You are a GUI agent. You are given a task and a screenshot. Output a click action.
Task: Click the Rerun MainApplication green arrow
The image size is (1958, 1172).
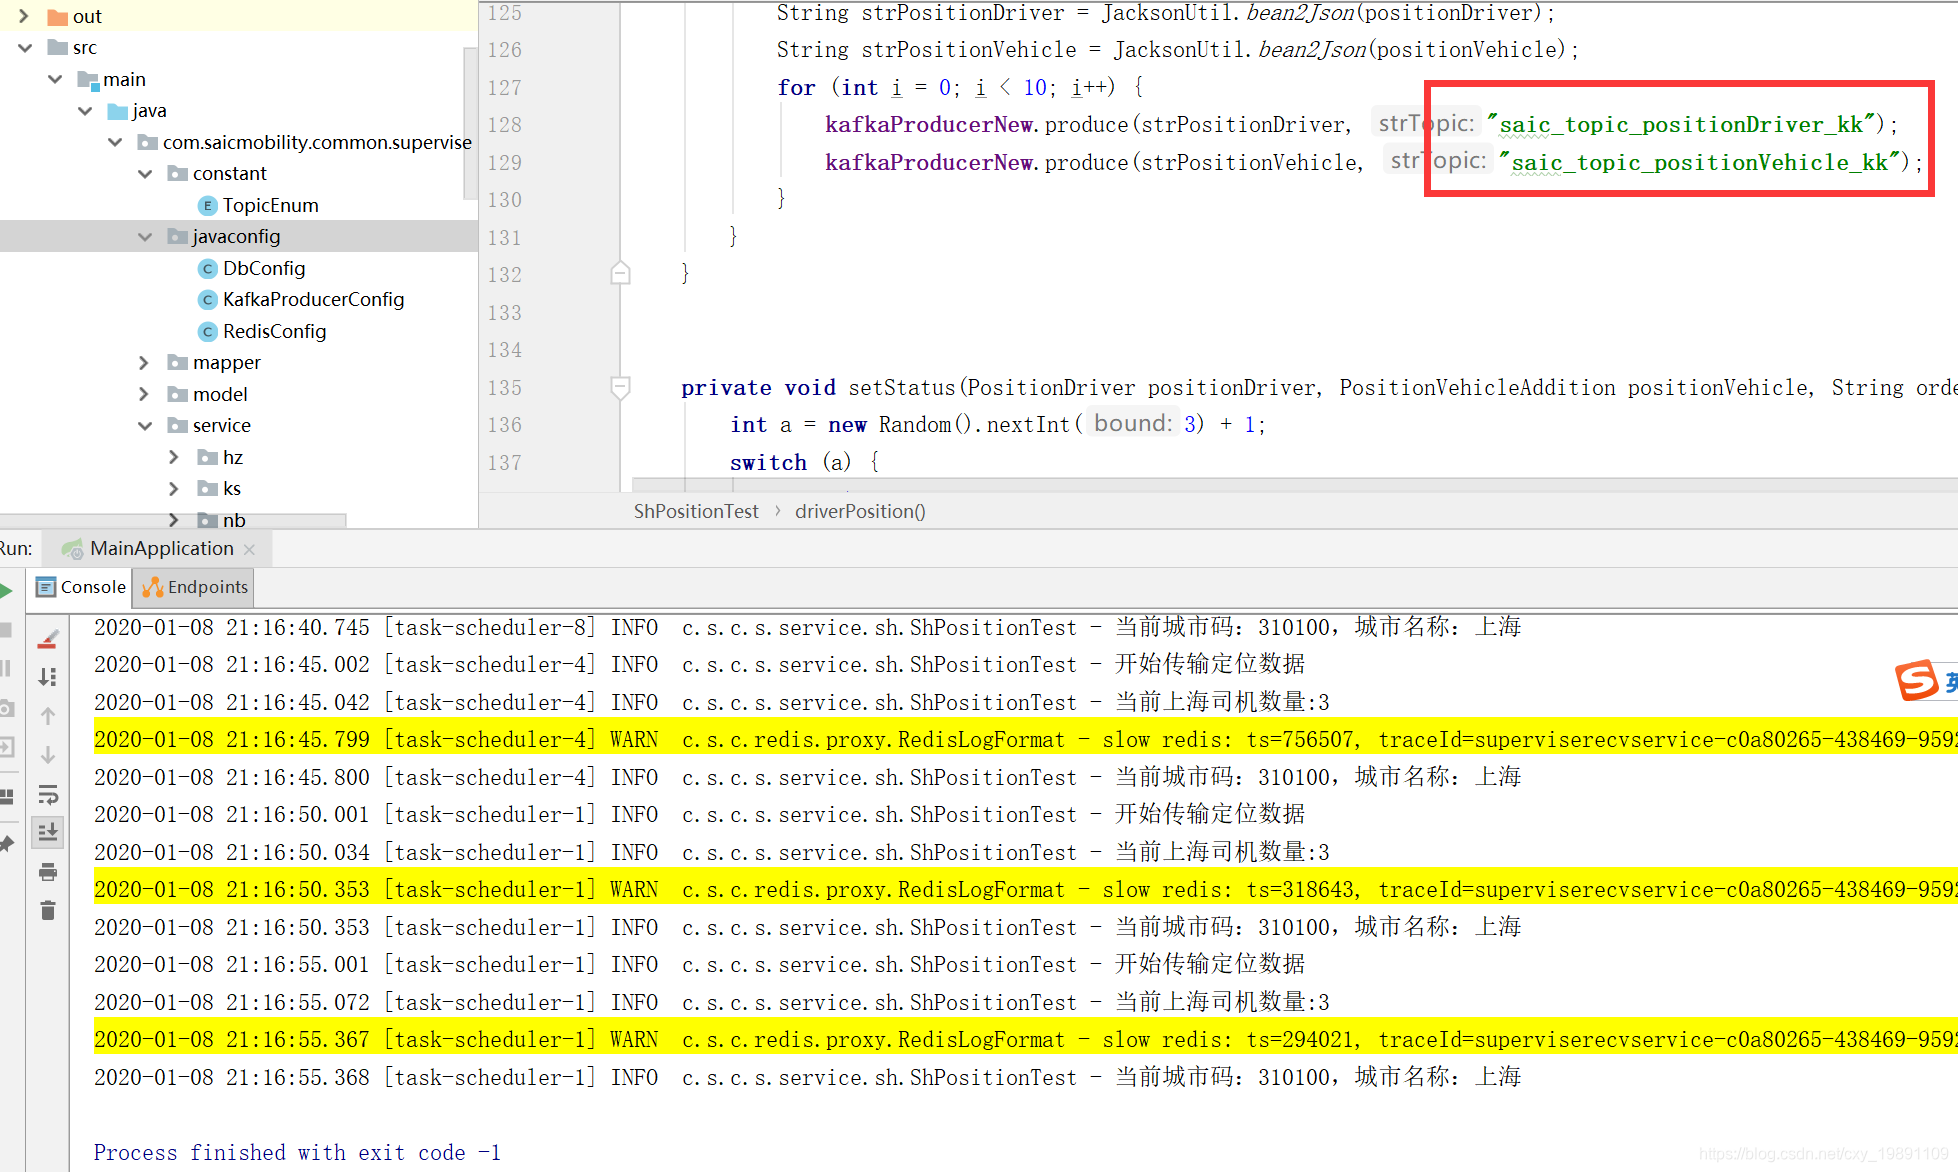[x=5, y=590]
